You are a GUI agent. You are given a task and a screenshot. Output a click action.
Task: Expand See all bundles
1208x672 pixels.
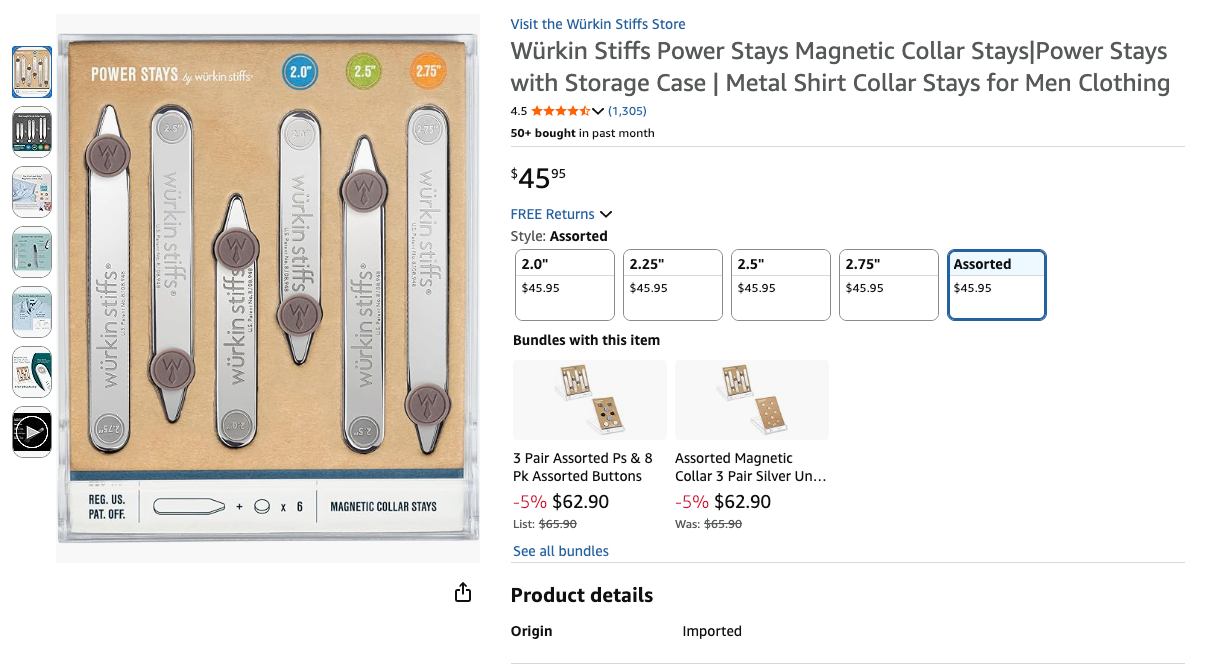(x=560, y=551)
